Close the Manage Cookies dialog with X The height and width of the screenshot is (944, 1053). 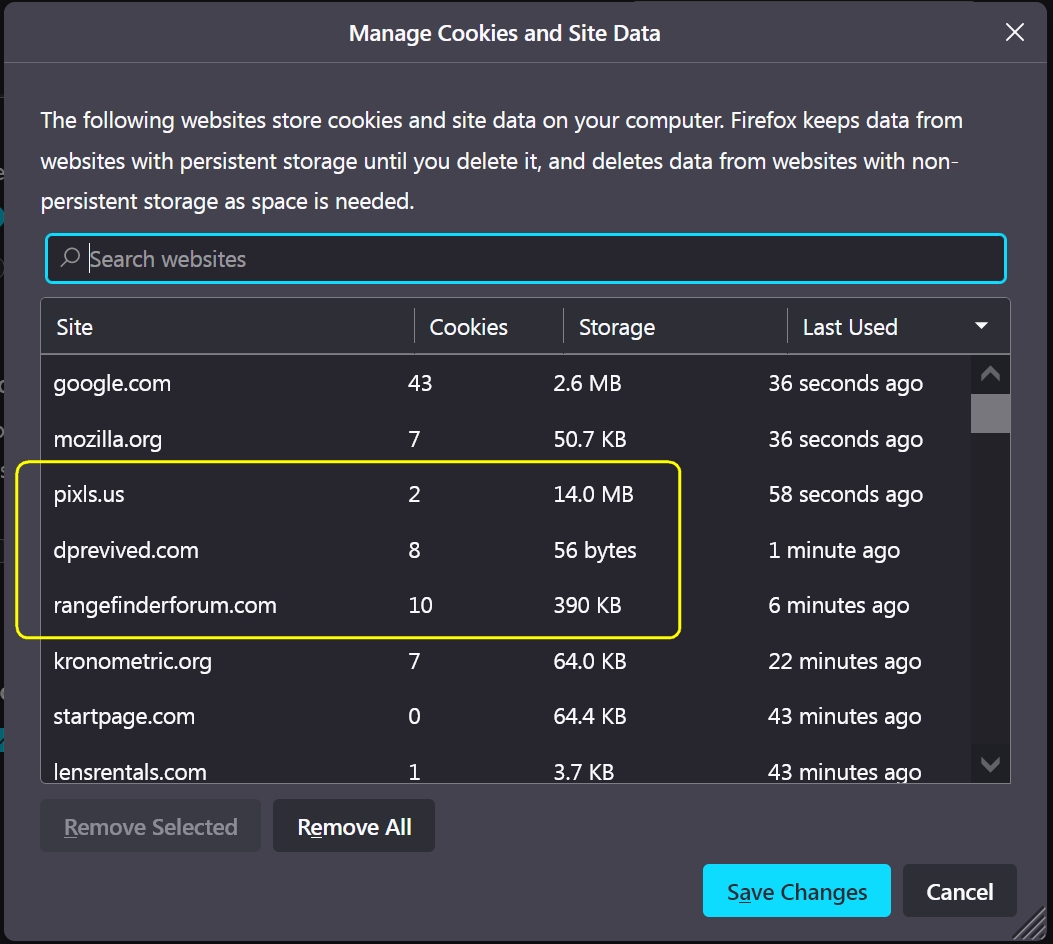coord(1014,33)
